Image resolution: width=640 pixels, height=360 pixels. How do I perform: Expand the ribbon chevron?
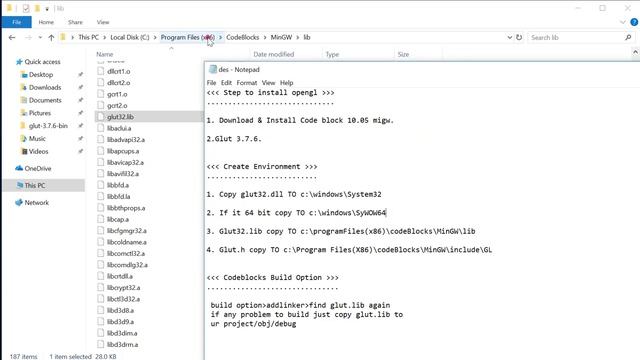622,22
